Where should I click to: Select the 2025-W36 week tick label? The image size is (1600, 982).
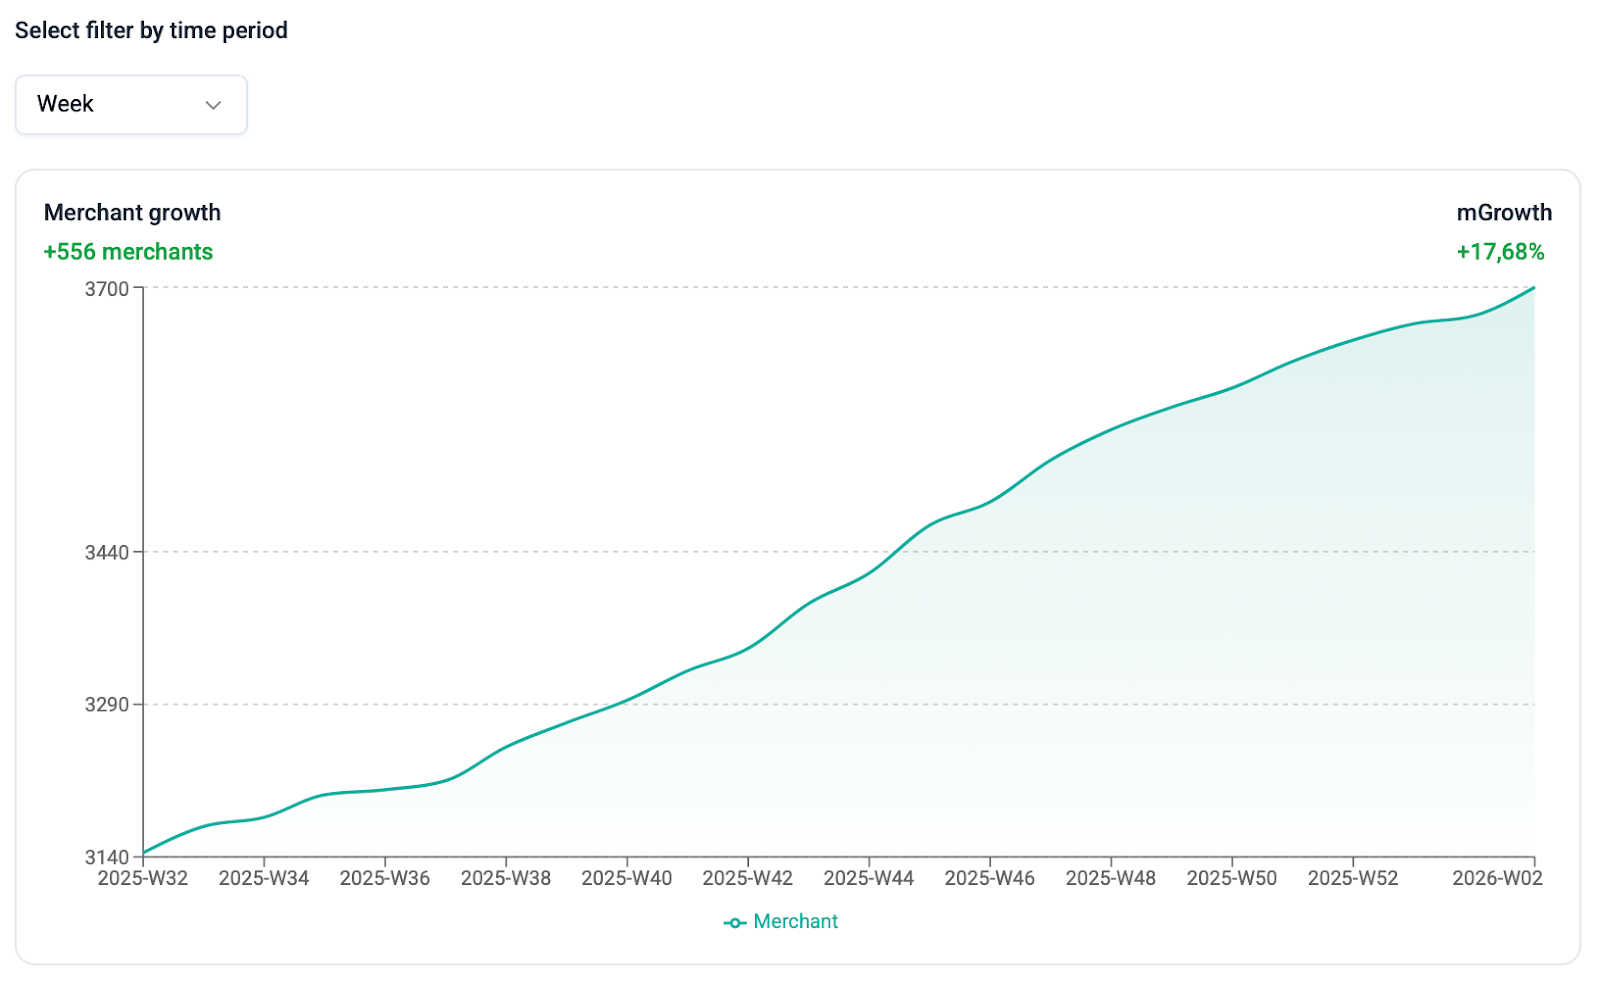(x=385, y=878)
